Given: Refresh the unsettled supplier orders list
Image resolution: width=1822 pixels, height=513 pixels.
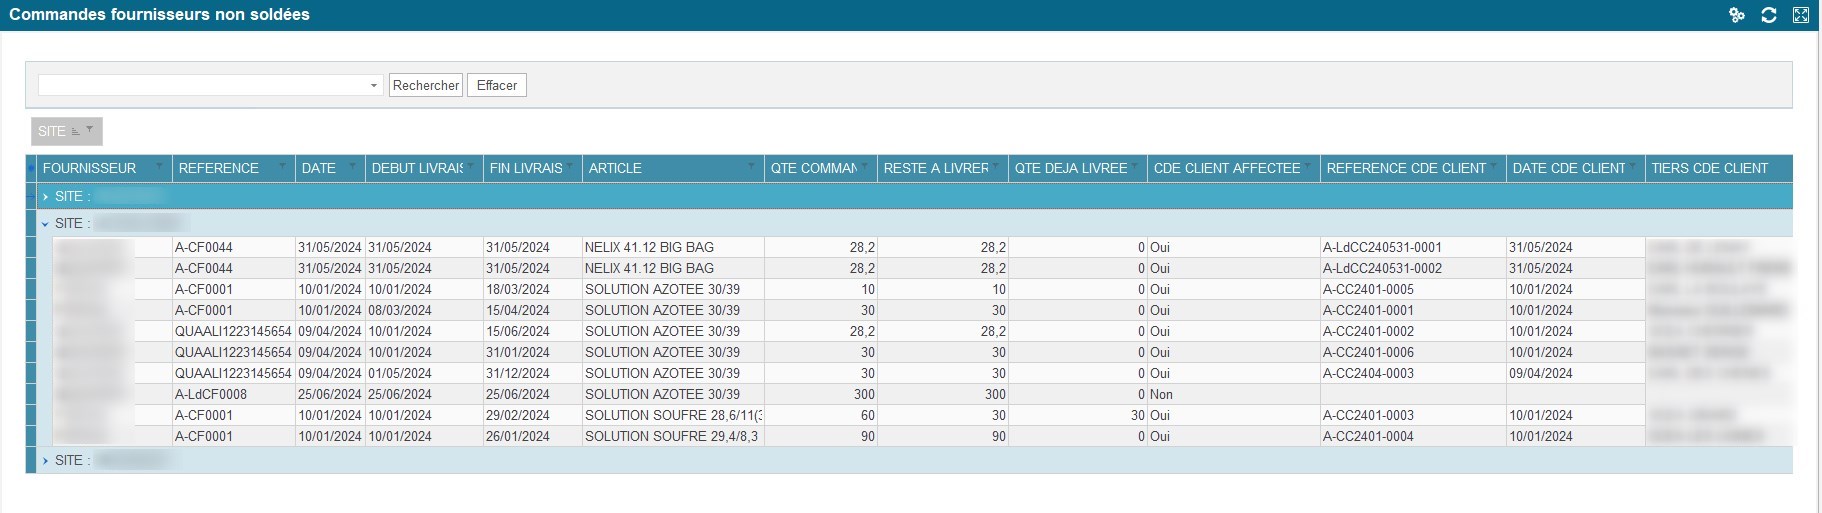Looking at the screenshot, I should pyautogui.click(x=1769, y=15).
